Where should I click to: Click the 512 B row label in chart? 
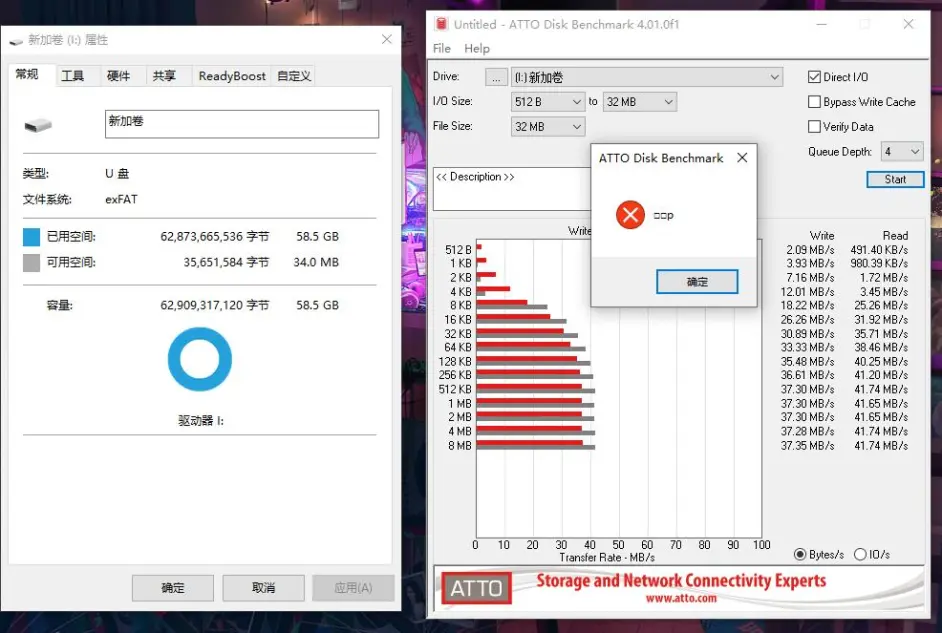[458, 249]
